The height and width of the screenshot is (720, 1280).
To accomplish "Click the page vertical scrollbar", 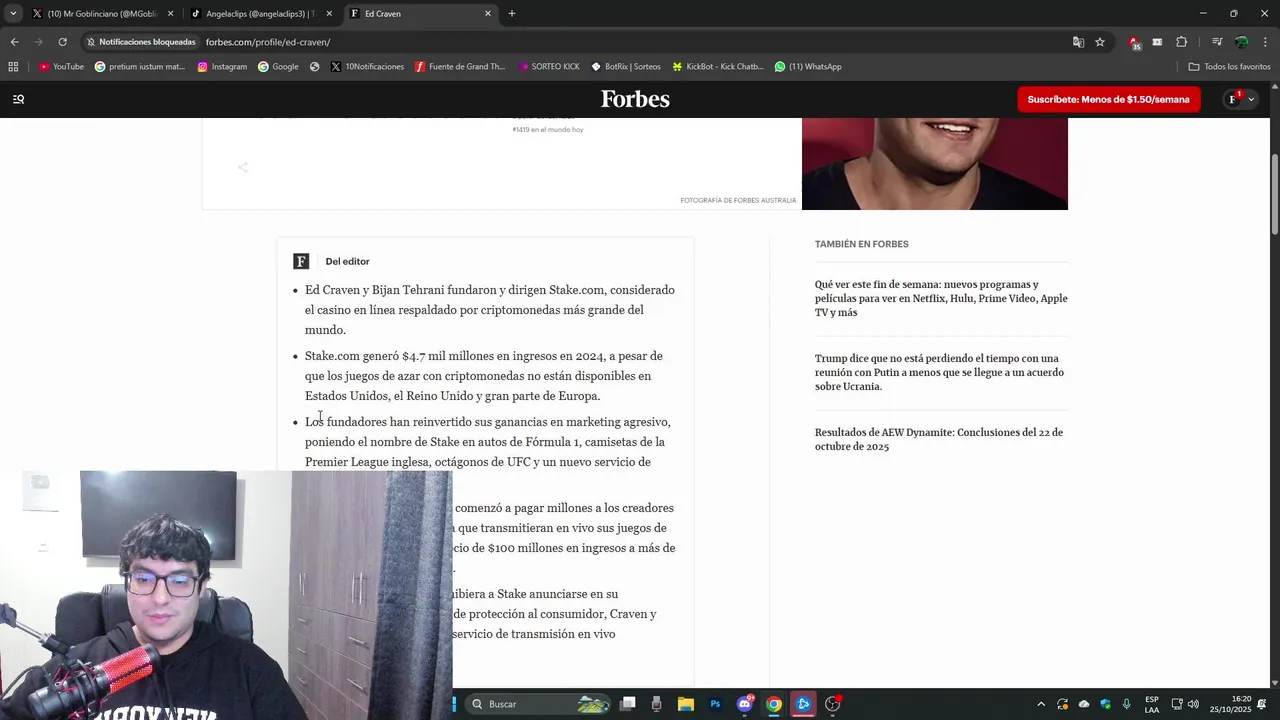I will click(1274, 195).
